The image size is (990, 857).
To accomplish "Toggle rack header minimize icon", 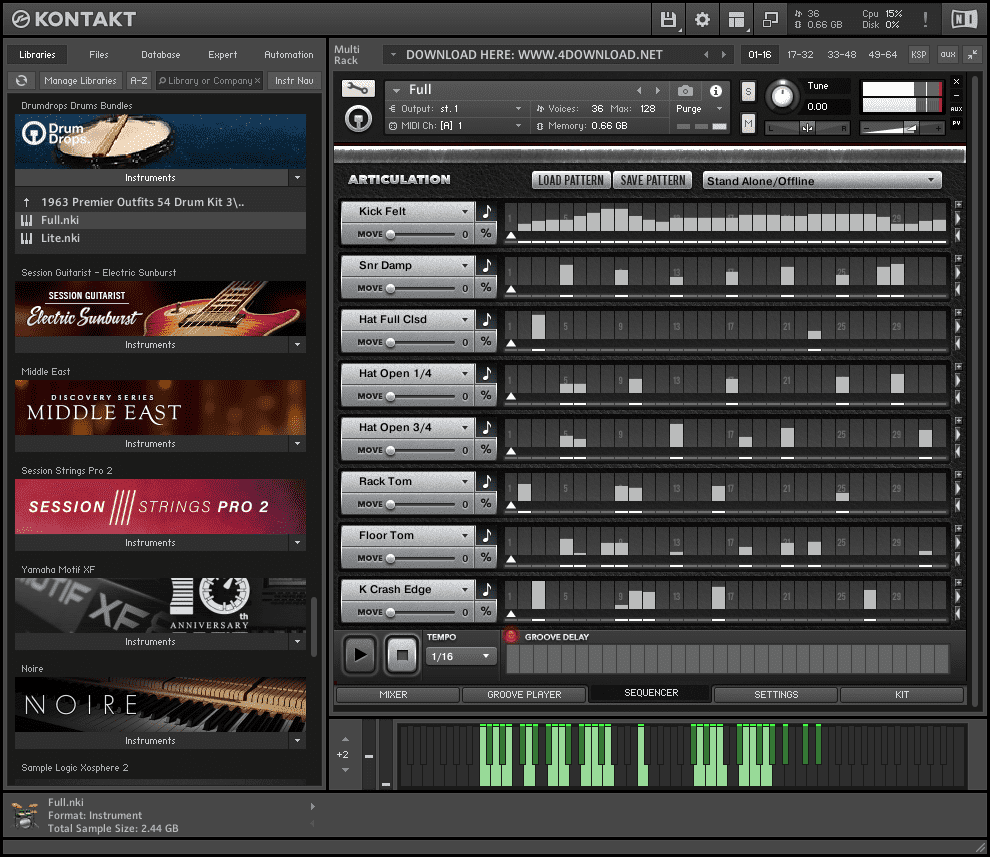I will (x=973, y=55).
